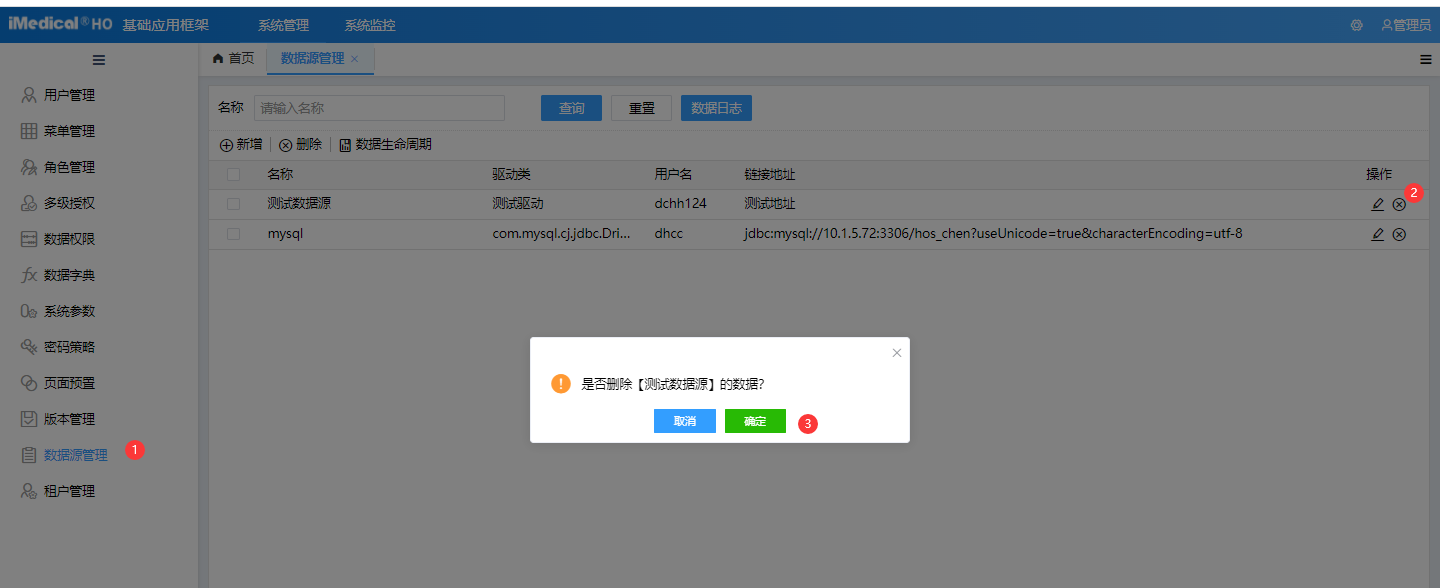Check the checkbox for 测试数据源 row
The width and height of the screenshot is (1440, 588).
pyautogui.click(x=233, y=204)
